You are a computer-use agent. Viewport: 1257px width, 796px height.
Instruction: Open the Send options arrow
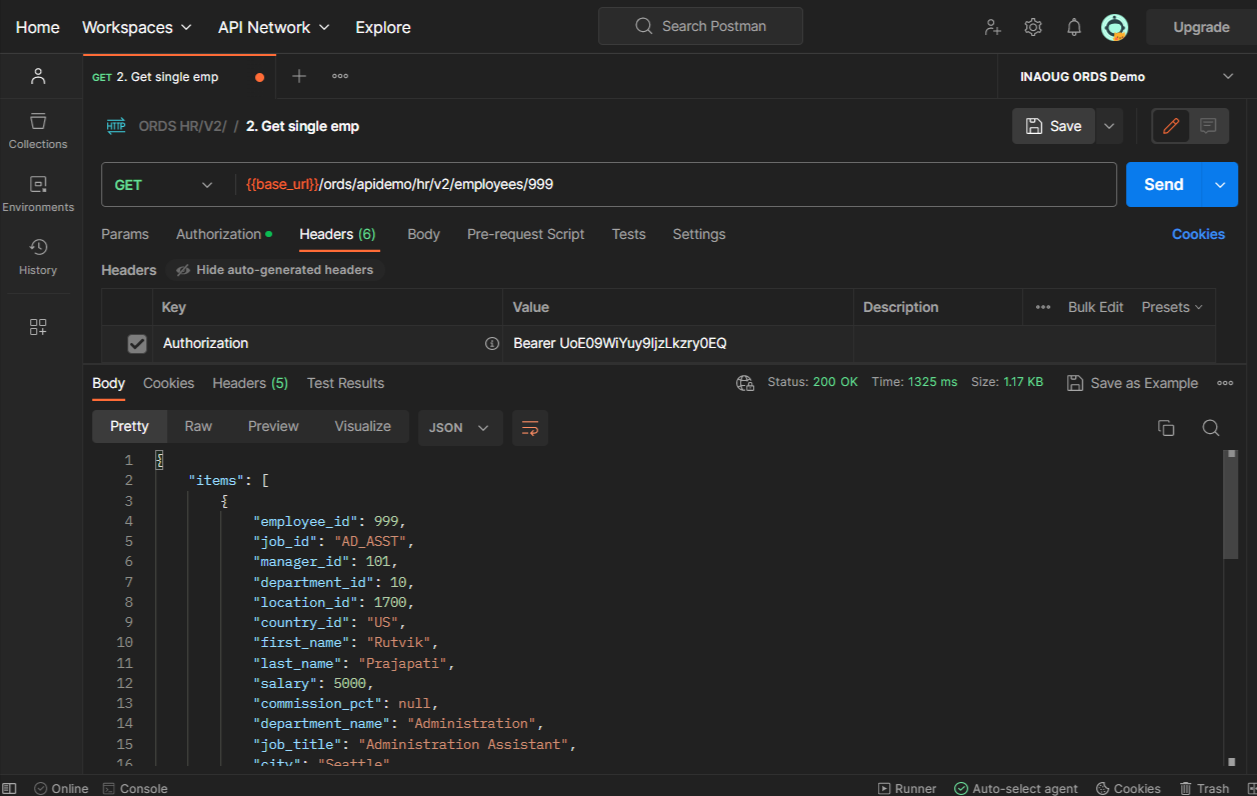tap(1220, 184)
